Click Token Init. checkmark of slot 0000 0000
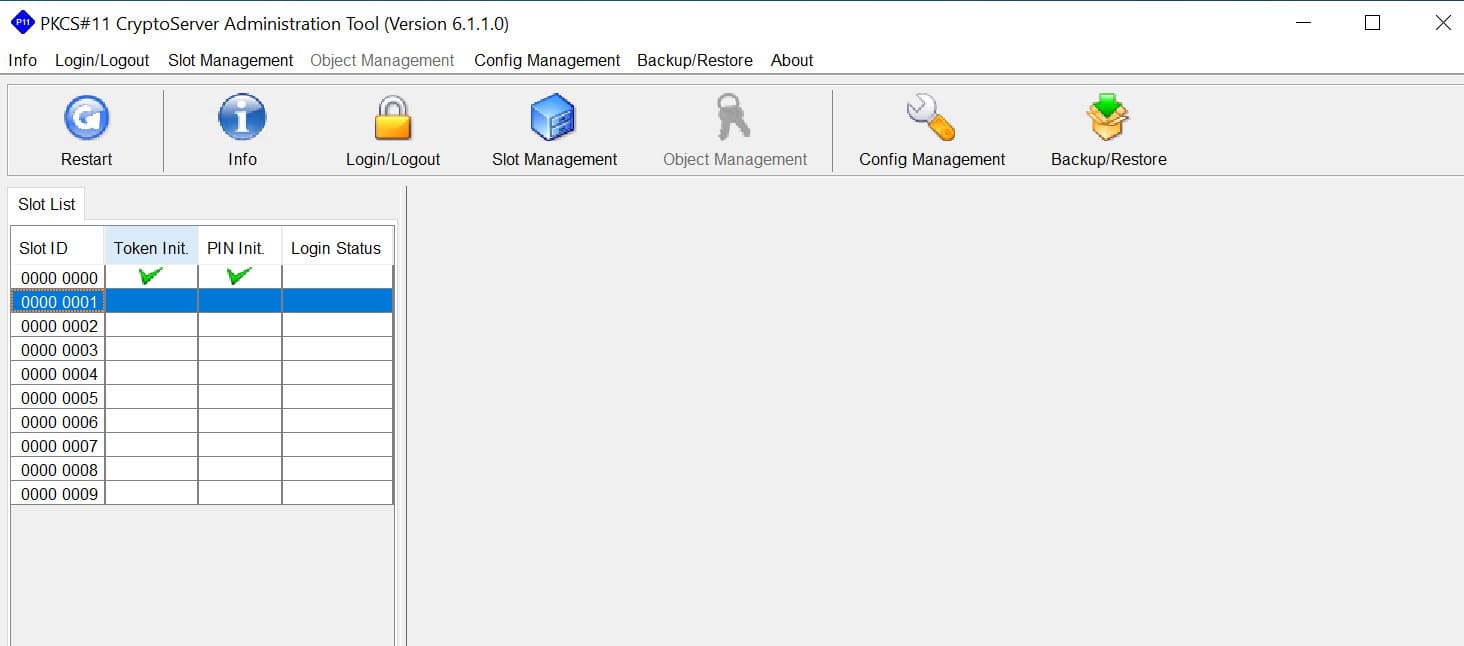 pos(151,275)
